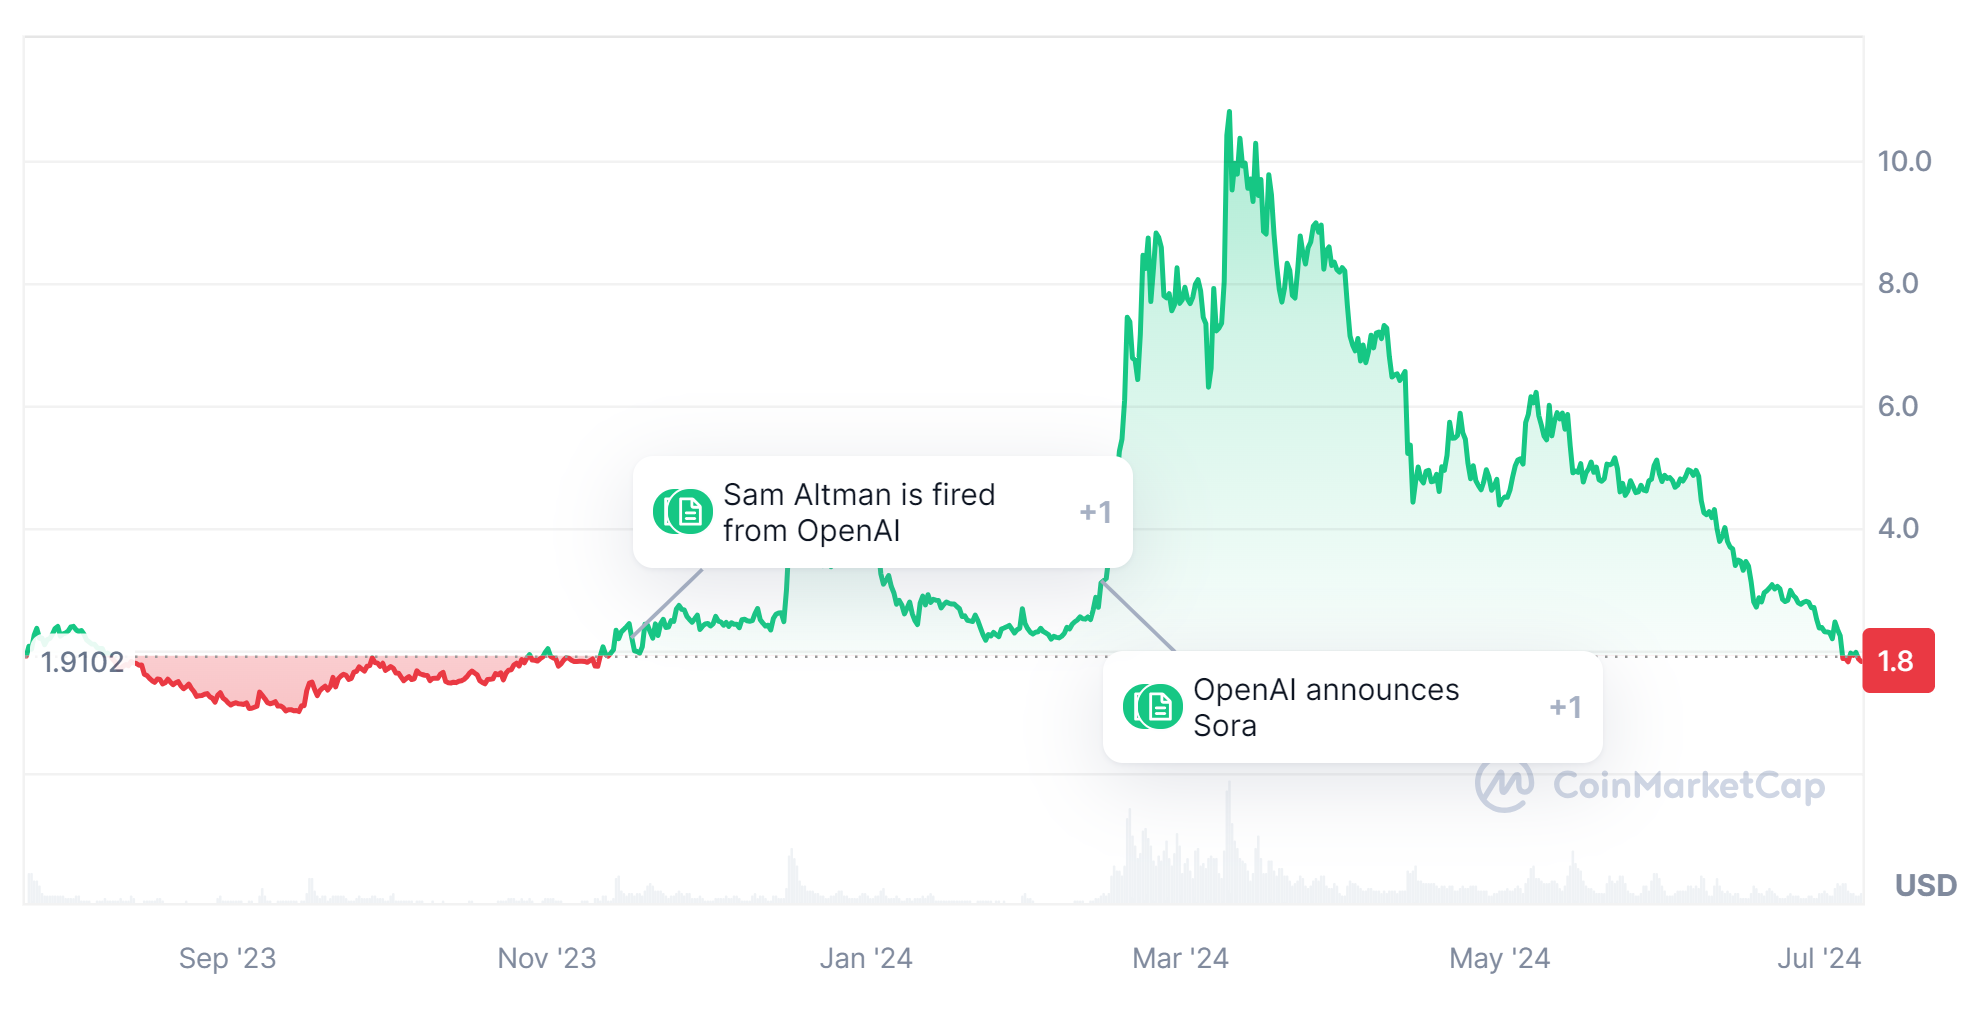Select the Mar '24 date label
This screenshot has height=1010, width=1987.
(x=1180, y=958)
